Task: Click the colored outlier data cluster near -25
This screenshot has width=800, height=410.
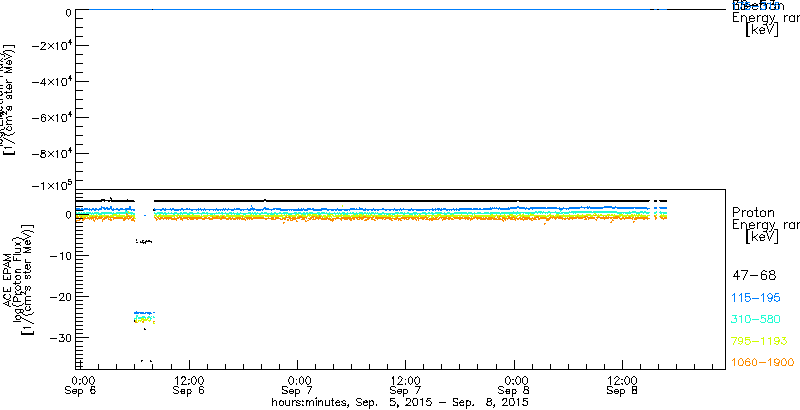Action: point(144,317)
